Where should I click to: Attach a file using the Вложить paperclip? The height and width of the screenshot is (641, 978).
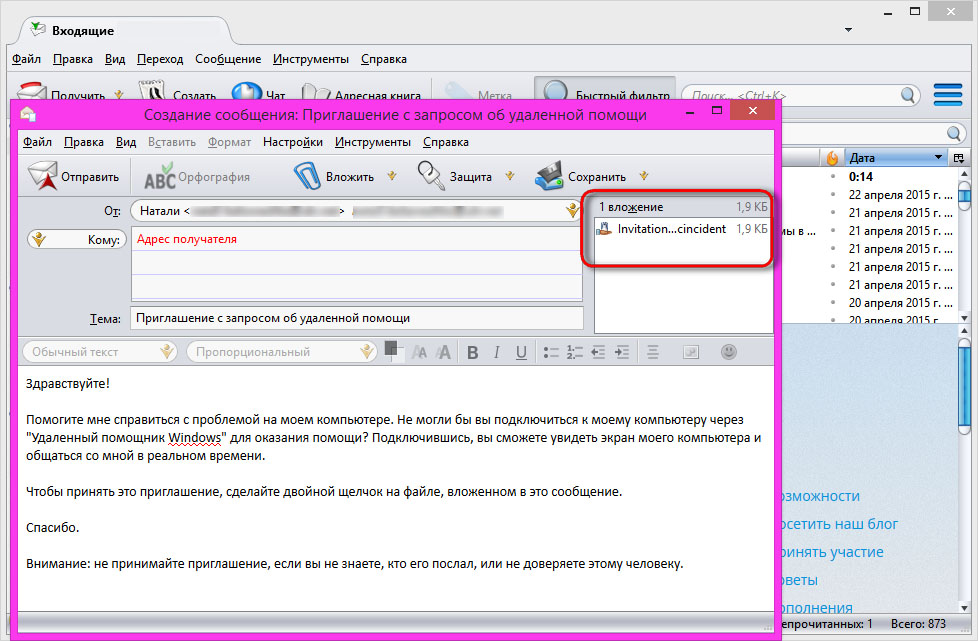[x=334, y=176]
